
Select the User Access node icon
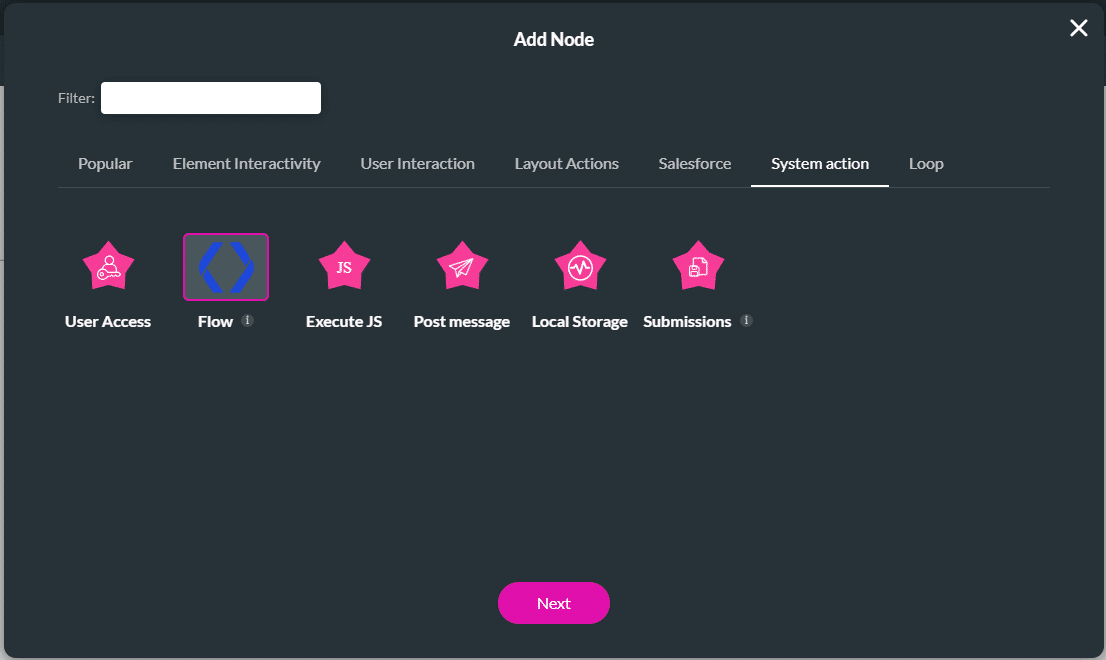tap(108, 266)
